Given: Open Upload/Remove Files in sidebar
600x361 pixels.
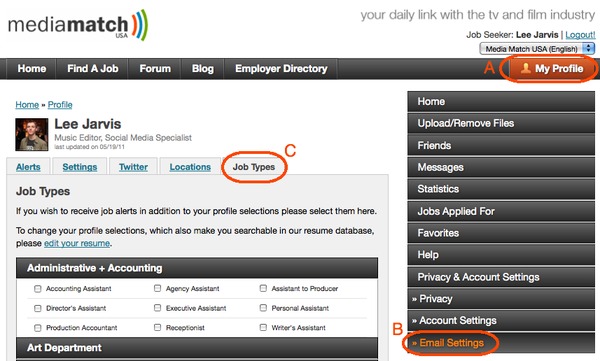Looking at the screenshot, I should (x=501, y=123).
